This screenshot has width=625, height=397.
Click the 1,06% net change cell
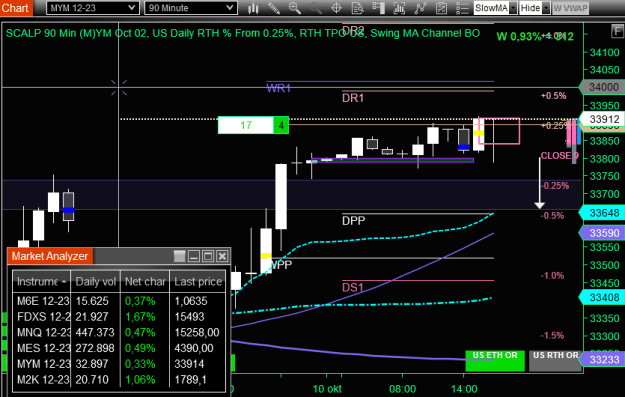(145, 379)
